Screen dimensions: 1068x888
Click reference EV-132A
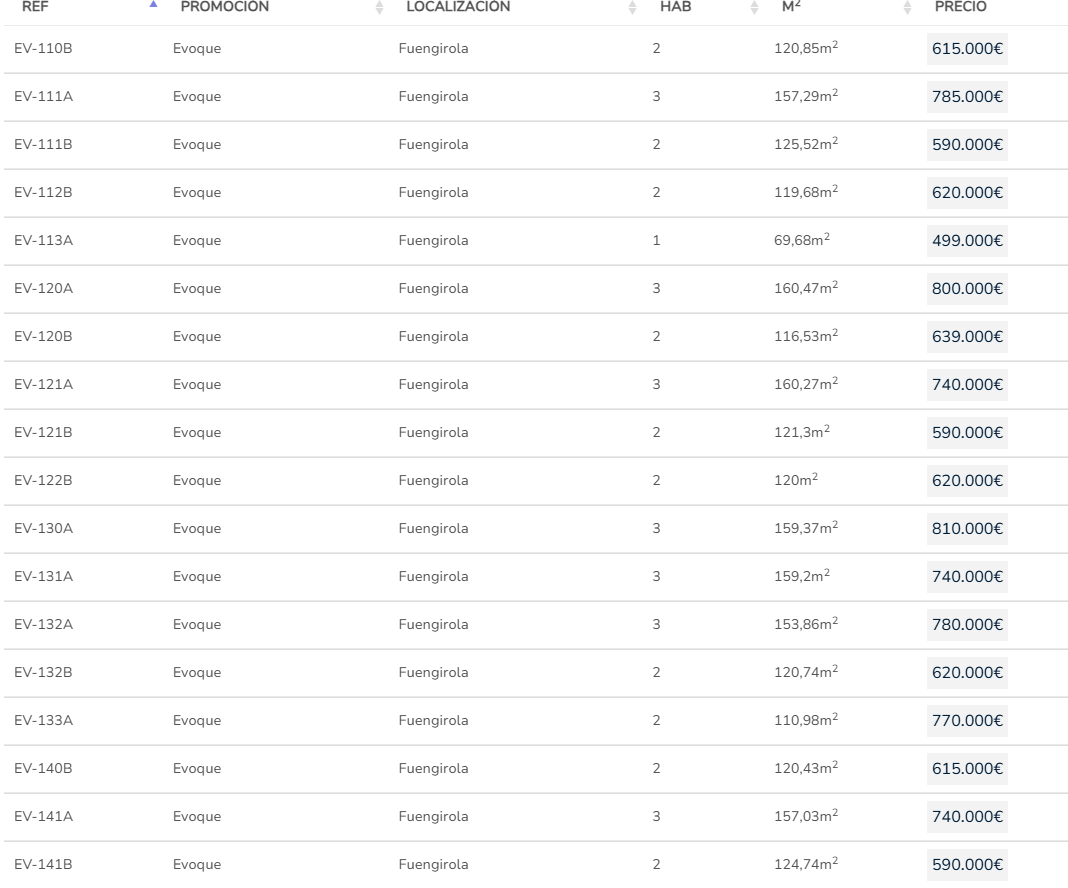pos(43,625)
